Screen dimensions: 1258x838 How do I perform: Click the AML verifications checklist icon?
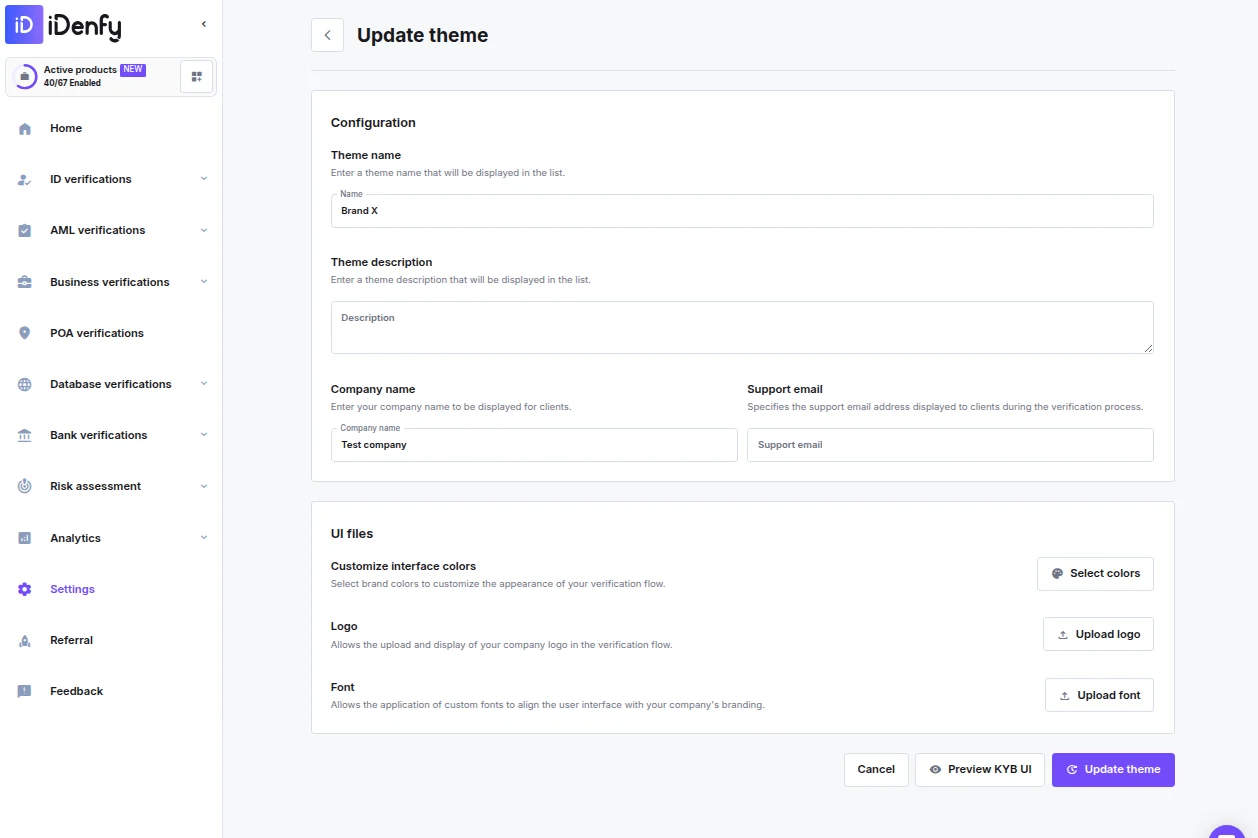[x=25, y=231]
